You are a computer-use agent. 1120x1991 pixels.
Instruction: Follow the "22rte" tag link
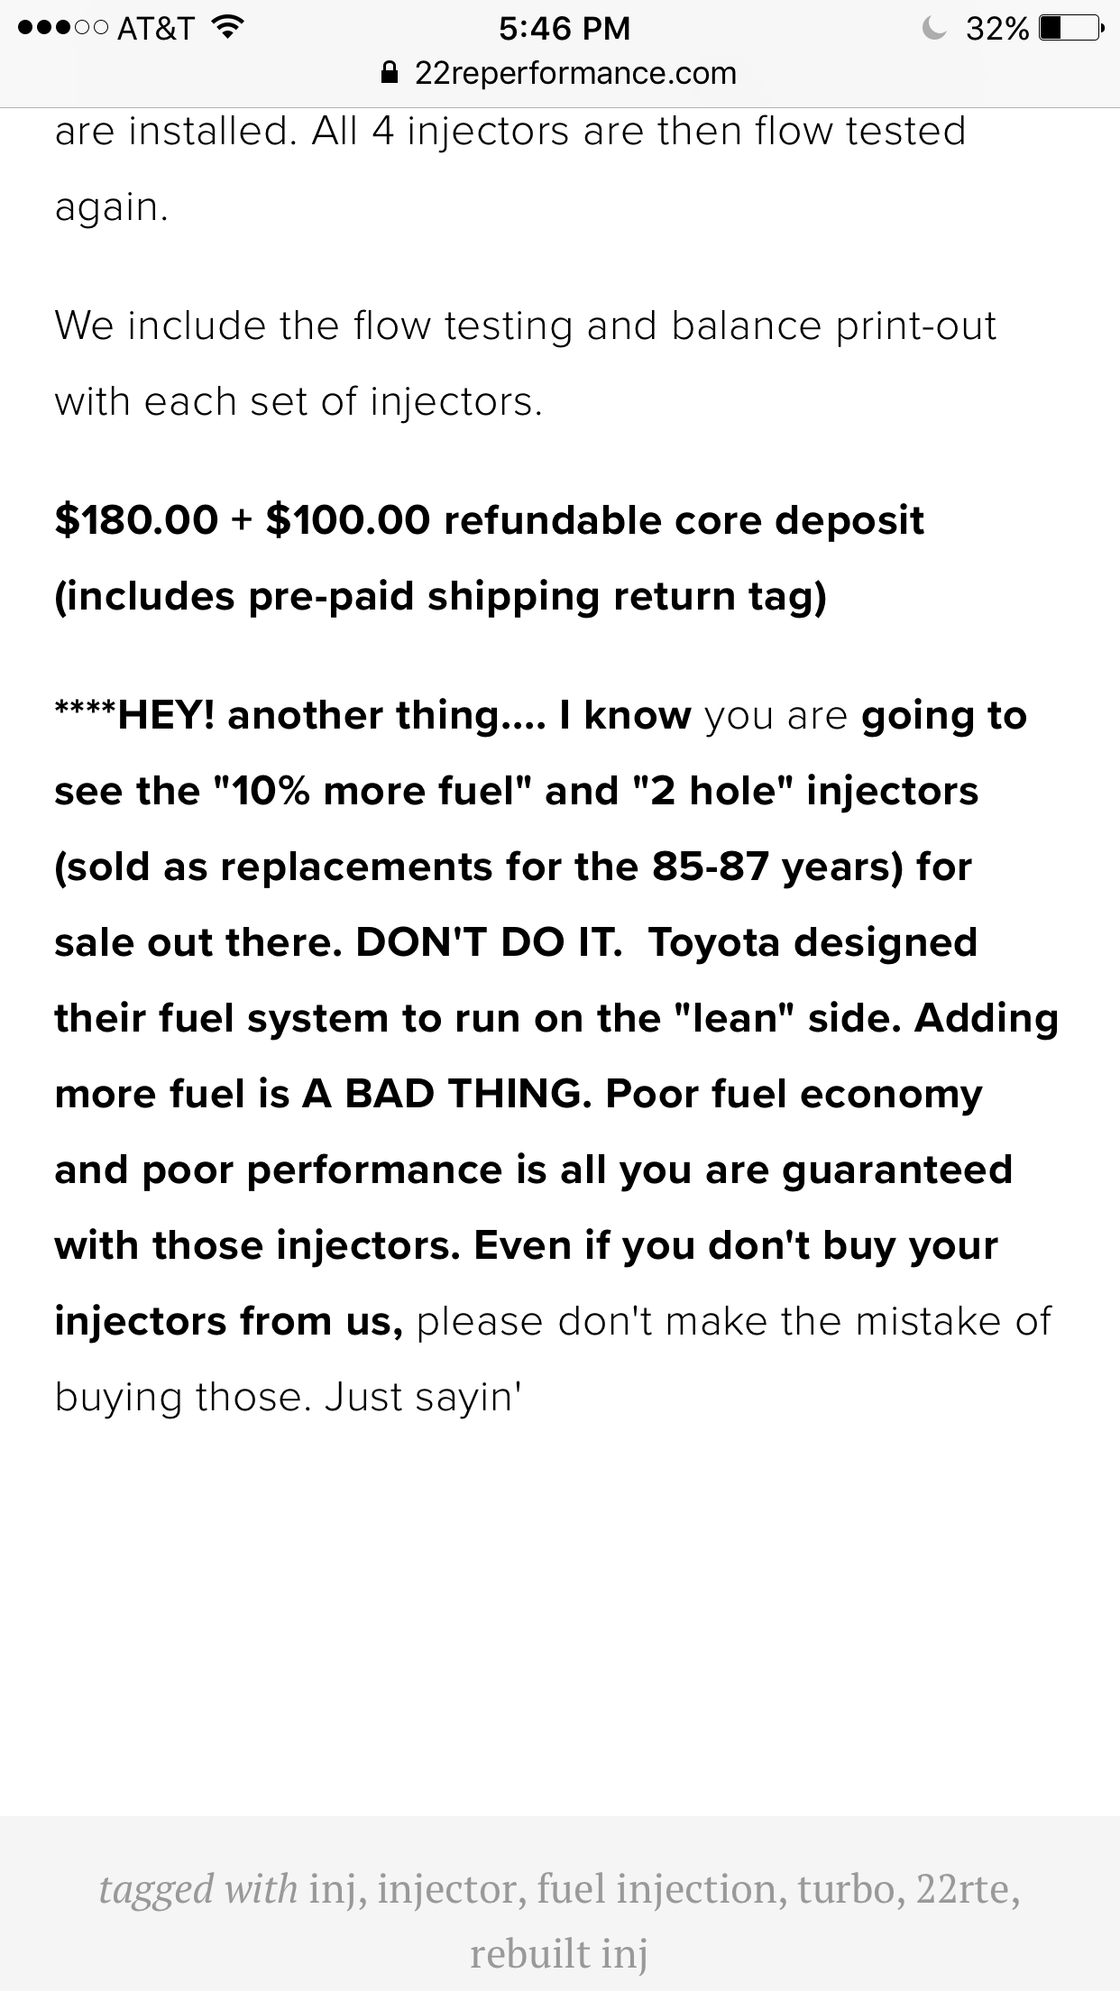(x=967, y=1889)
